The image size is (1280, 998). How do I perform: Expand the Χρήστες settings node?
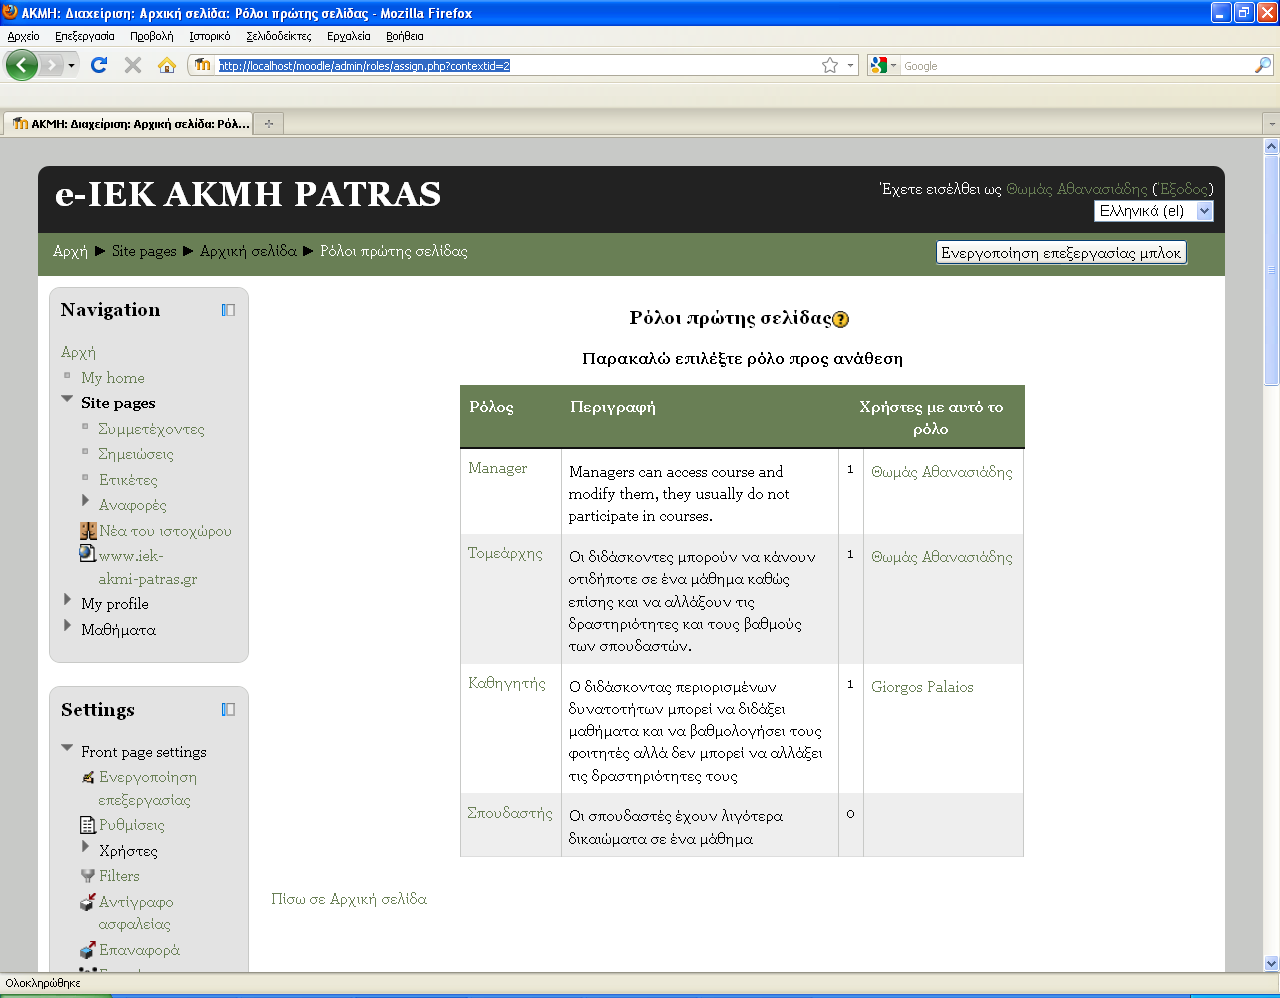(86, 847)
